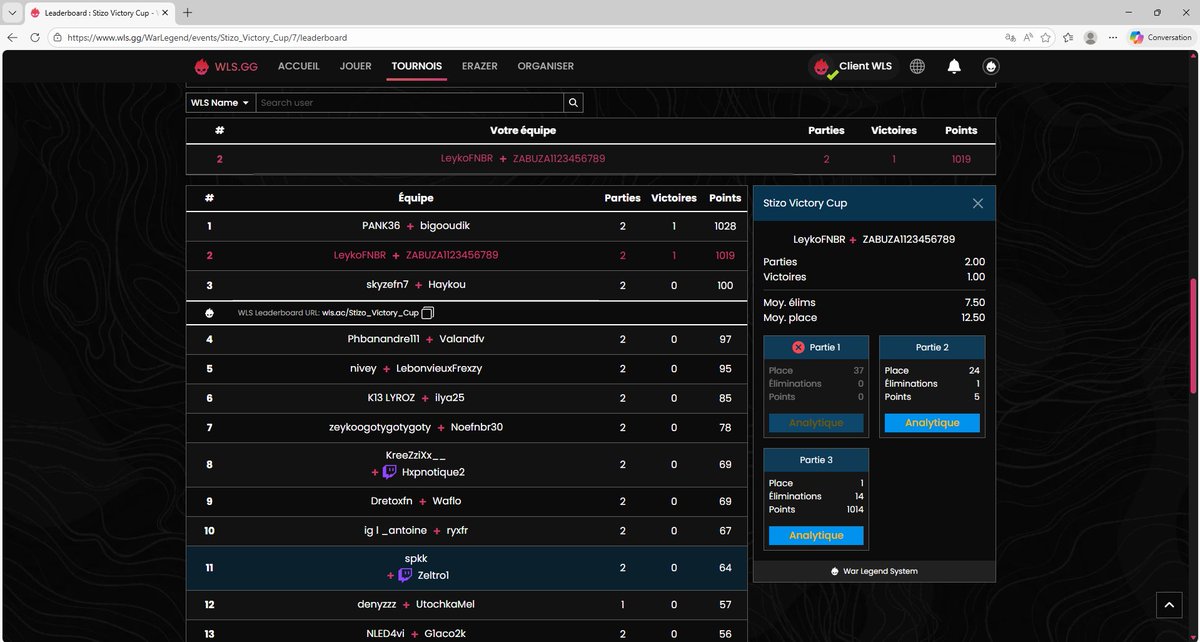Select Phbanandre111 + Valandfv row

pos(467,339)
